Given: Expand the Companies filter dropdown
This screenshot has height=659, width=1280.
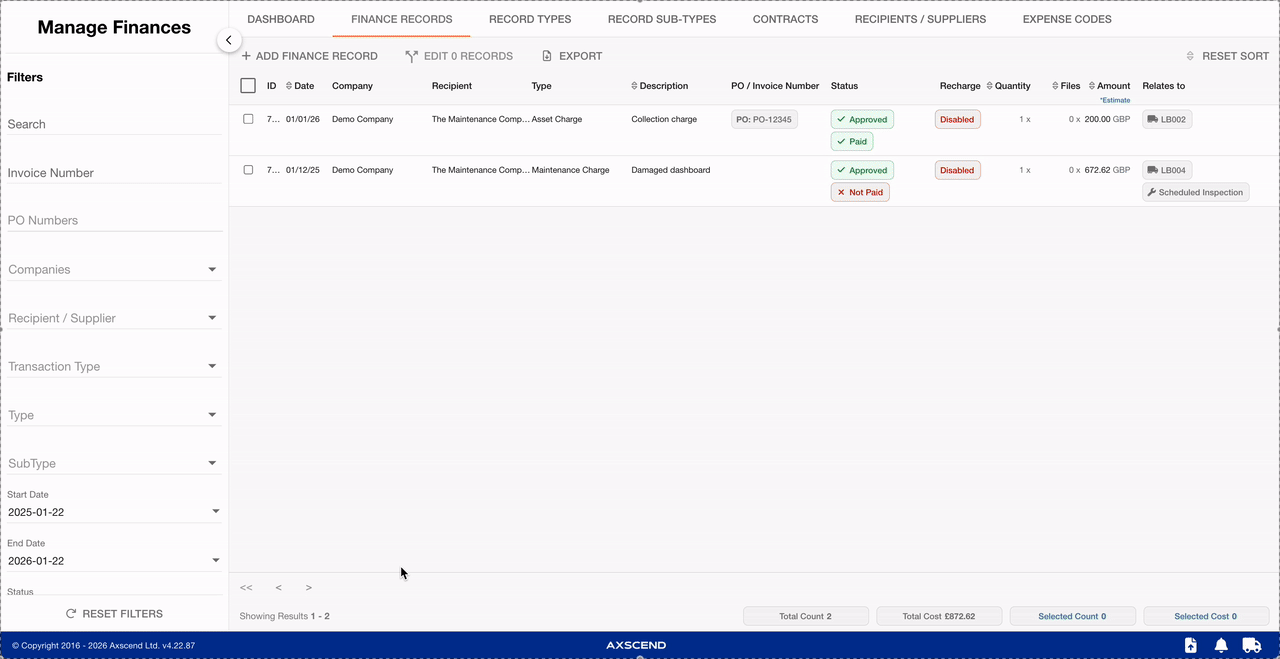Looking at the screenshot, I should coord(212,270).
